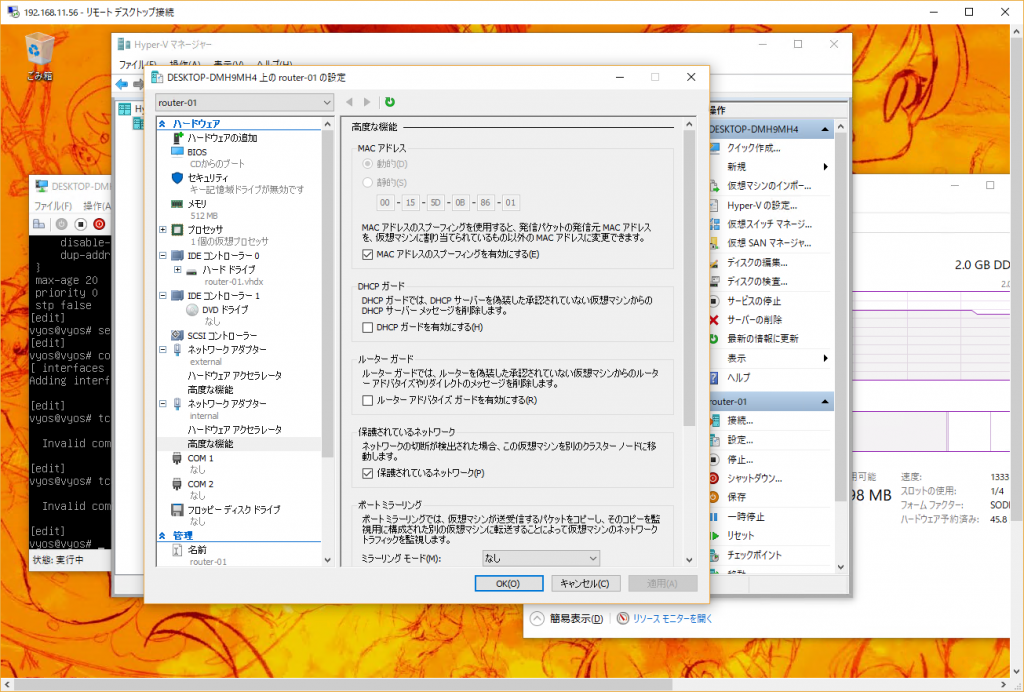Click the black square turn-off icon in VM connection toolbar
Image resolution: width=1024 pixels, height=692 pixels.
pos(80,224)
